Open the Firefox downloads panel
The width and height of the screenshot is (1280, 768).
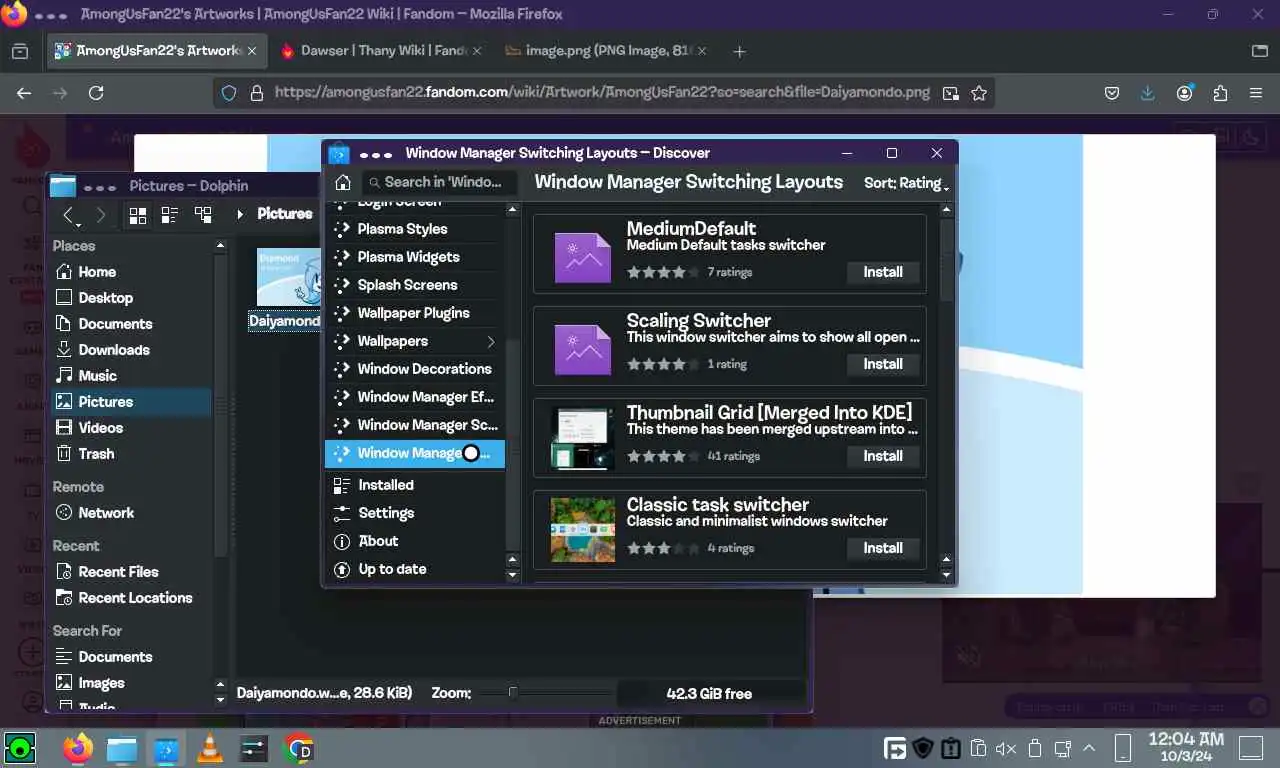(1147, 93)
